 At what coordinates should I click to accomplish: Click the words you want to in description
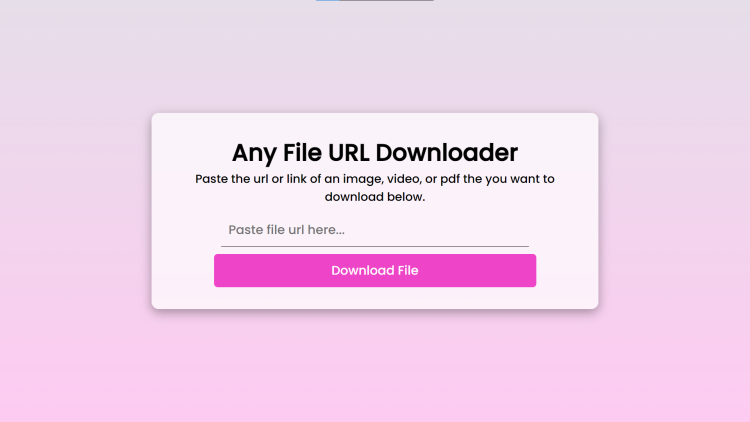(x=520, y=179)
